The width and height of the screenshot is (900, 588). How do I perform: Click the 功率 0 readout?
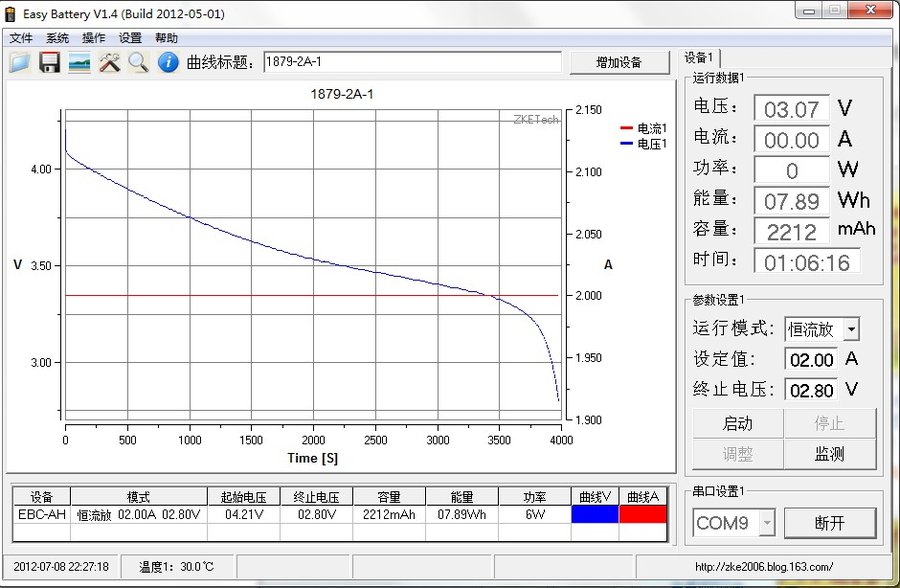coord(792,171)
